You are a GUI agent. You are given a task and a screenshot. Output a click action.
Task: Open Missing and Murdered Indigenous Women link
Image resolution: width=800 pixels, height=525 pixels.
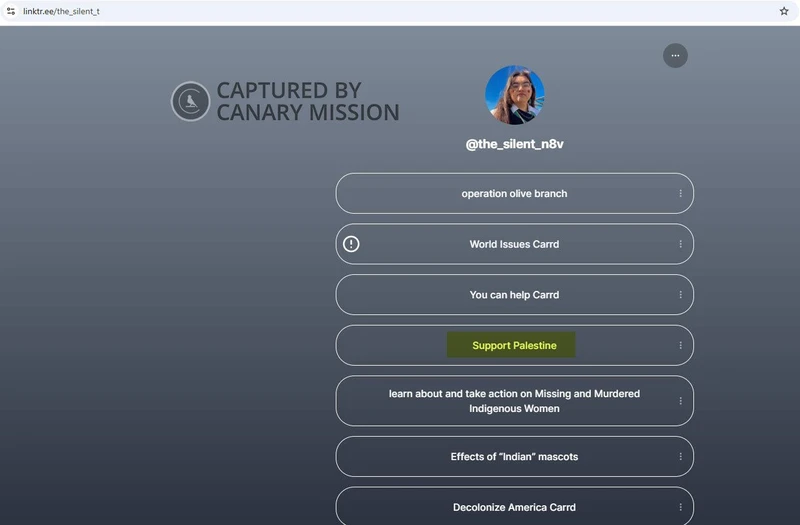pyautogui.click(x=514, y=401)
